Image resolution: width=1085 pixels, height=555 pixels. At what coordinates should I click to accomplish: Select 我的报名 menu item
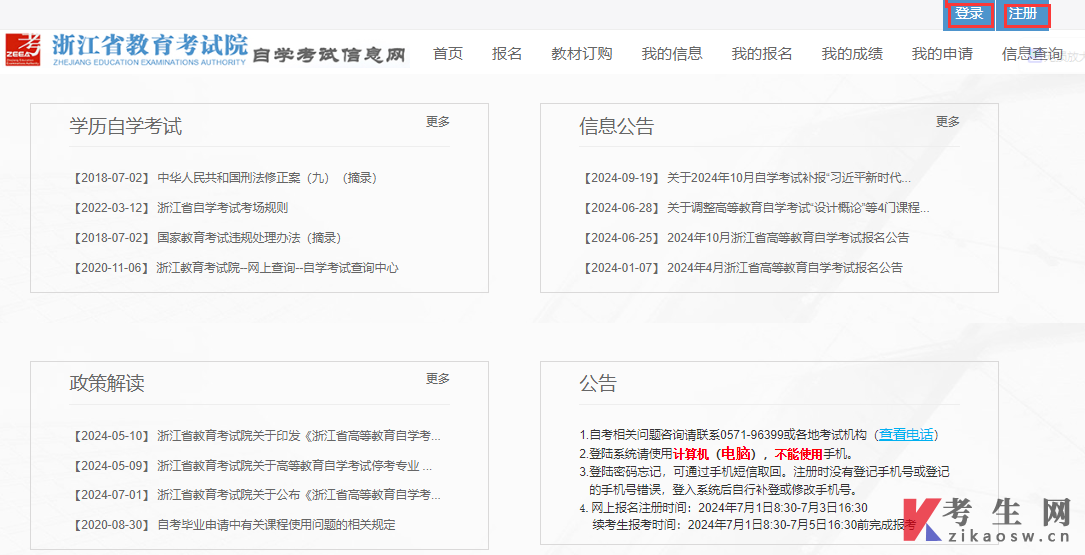point(761,54)
